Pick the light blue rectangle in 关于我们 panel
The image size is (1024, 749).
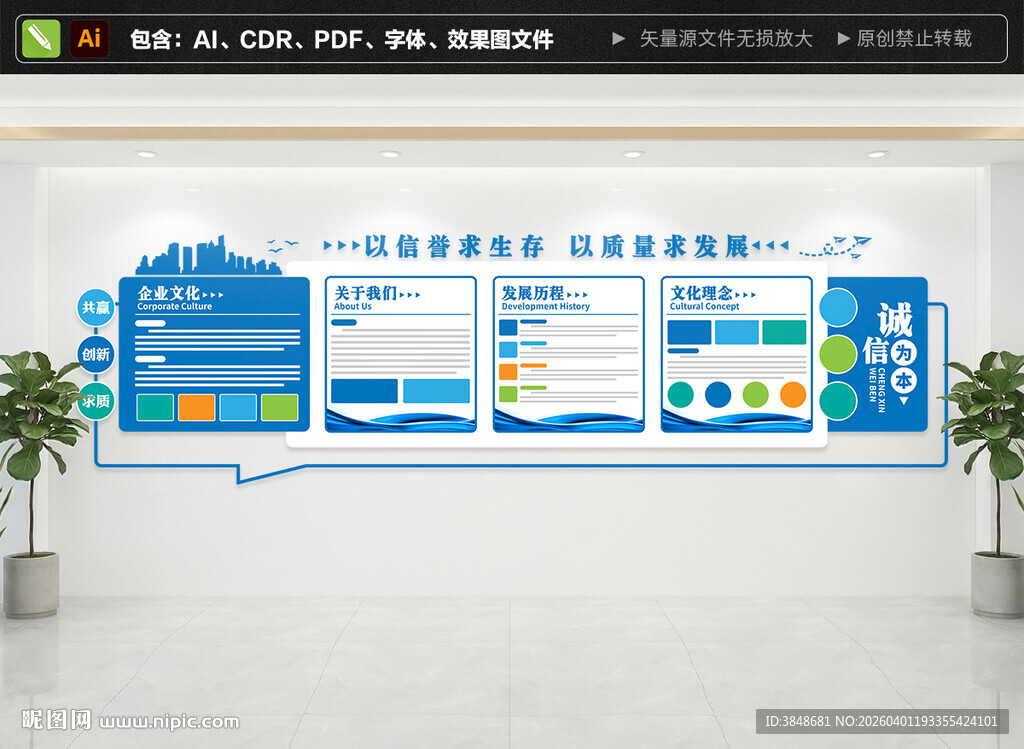coord(436,390)
